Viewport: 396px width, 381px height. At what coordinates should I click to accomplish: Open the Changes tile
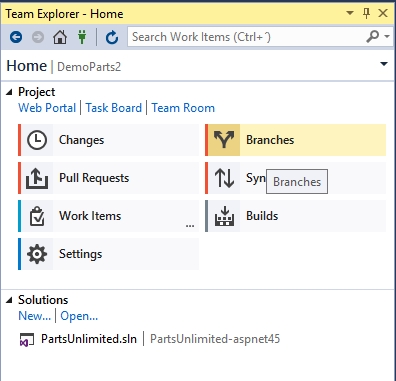point(109,140)
